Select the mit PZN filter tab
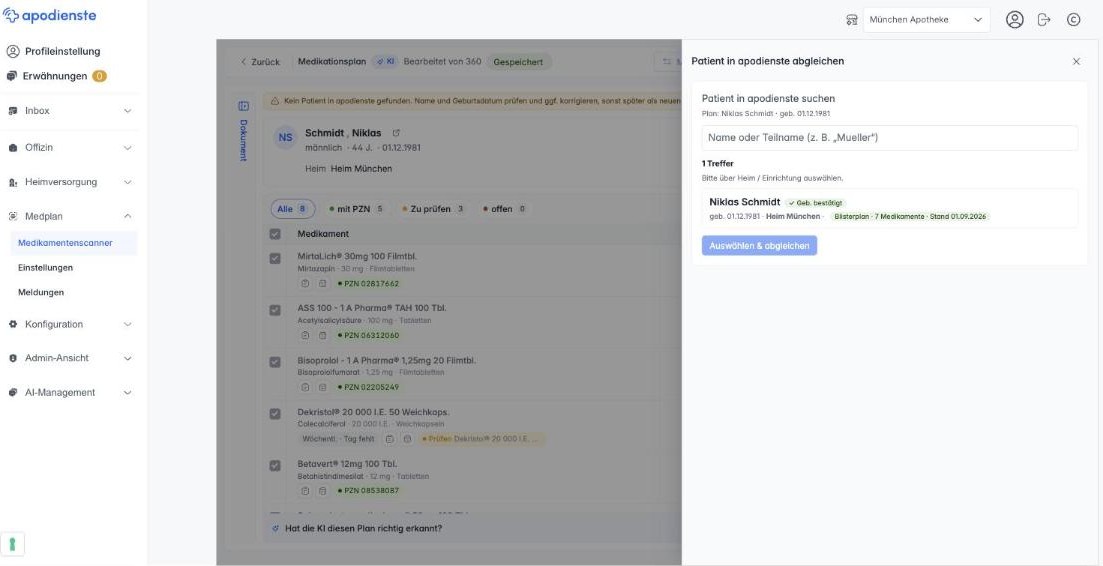This screenshot has height=566, width=1103. pyautogui.click(x=356, y=209)
